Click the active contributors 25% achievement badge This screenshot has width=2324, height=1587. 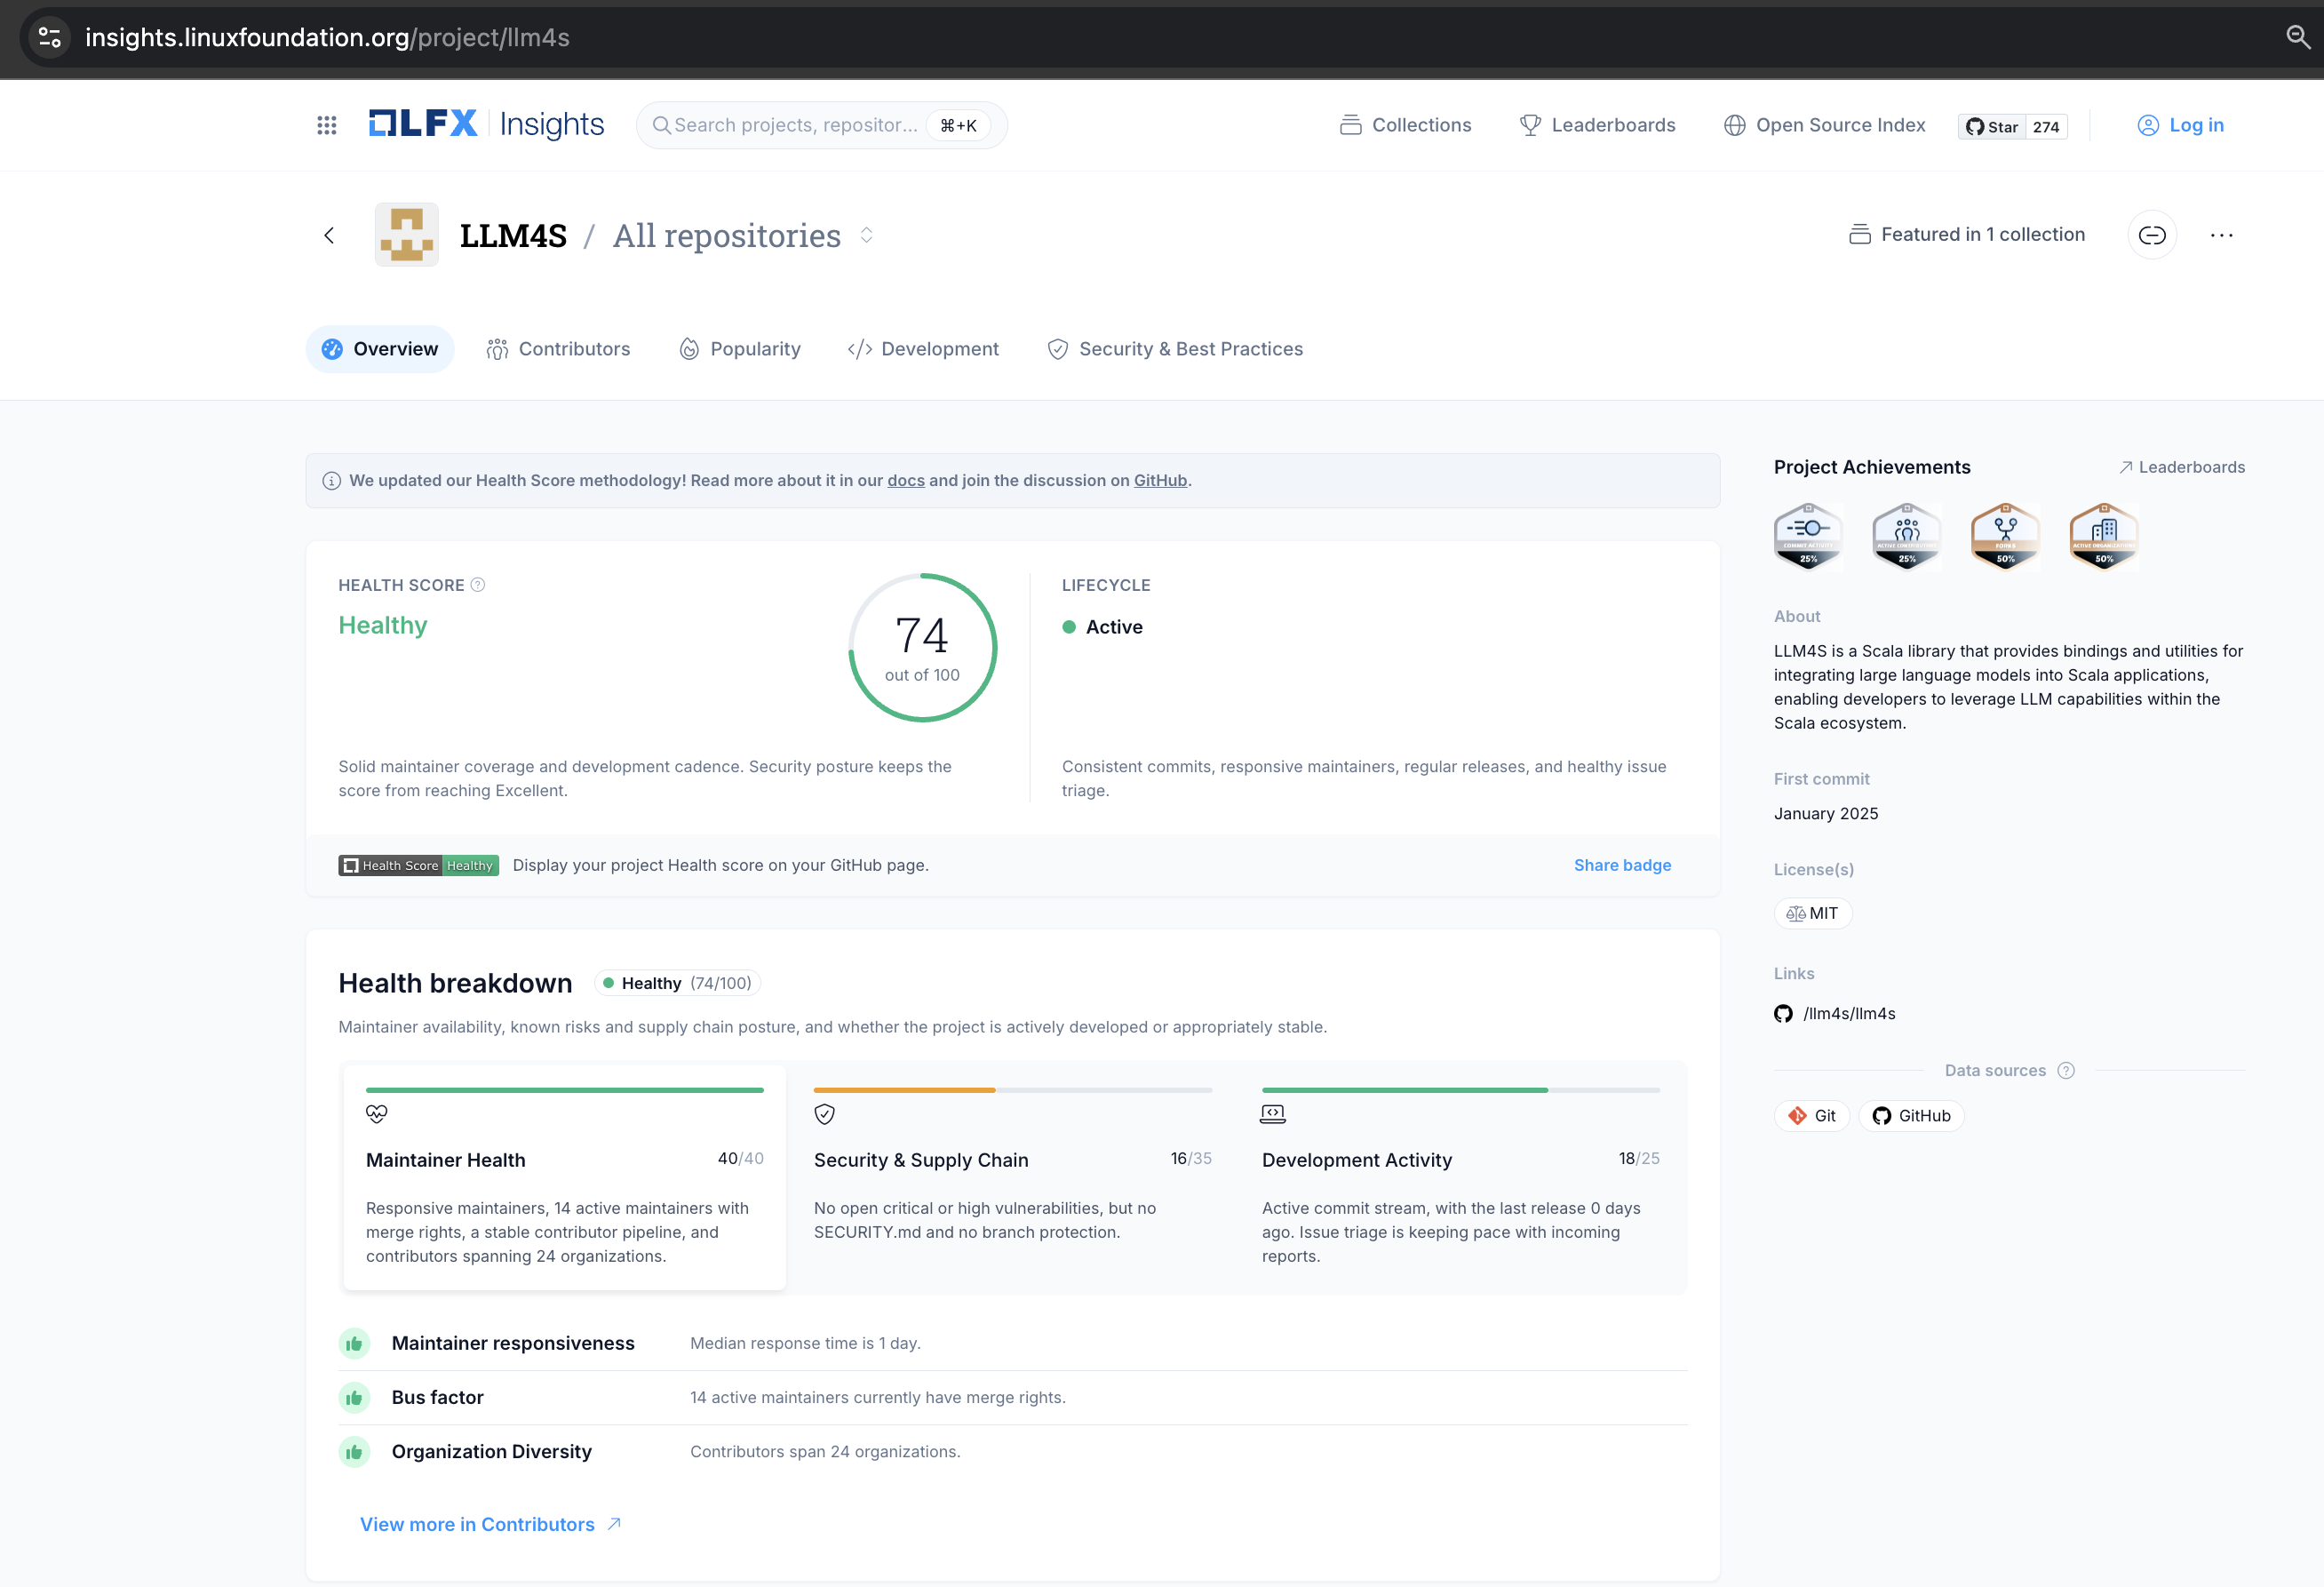click(x=1907, y=536)
